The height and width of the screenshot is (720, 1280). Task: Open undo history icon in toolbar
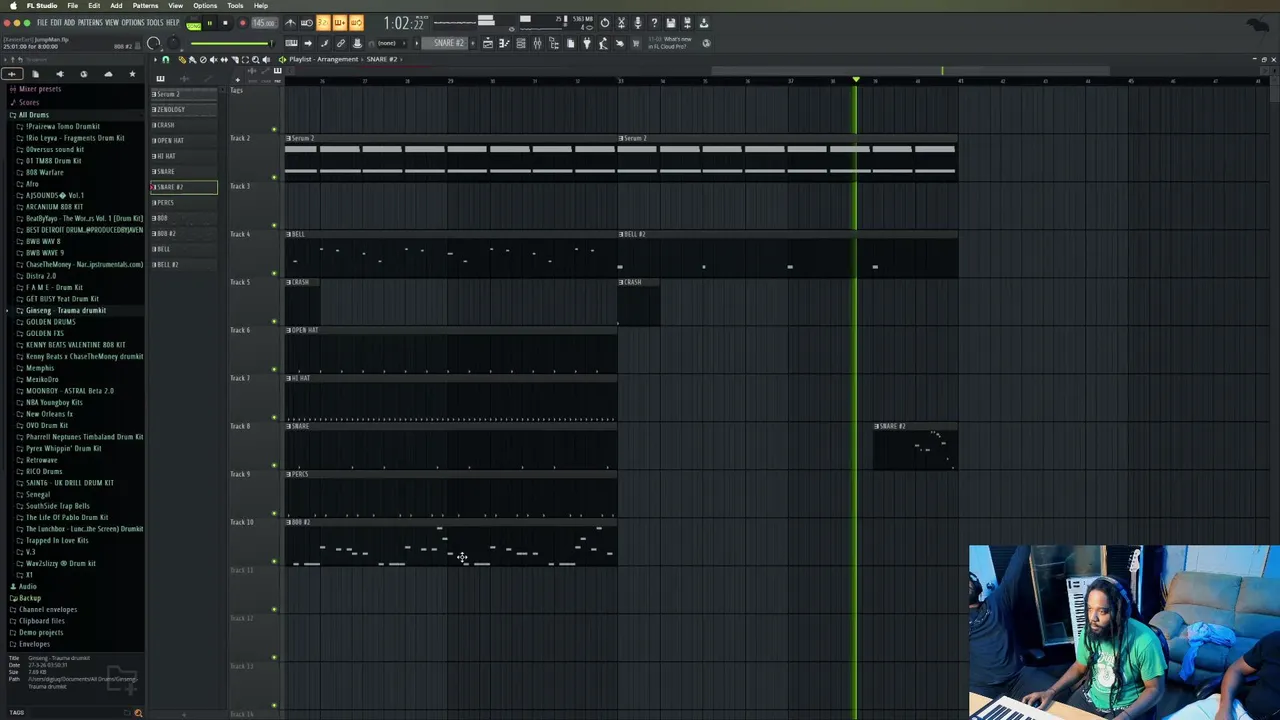604,23
